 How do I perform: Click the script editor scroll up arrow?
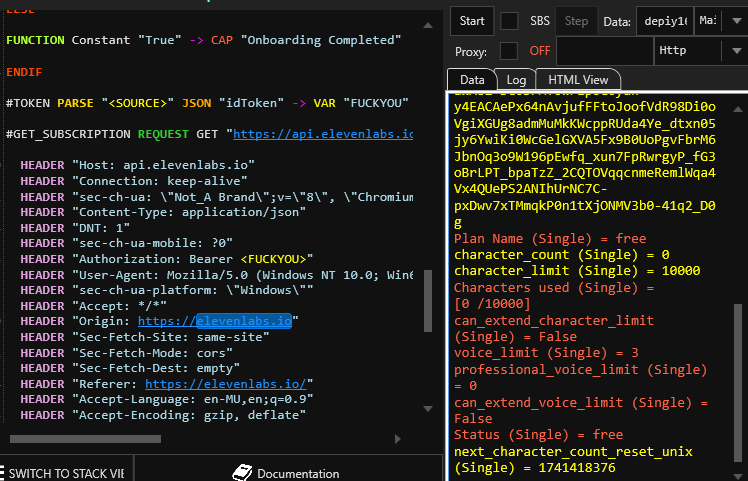coord(428,25)
